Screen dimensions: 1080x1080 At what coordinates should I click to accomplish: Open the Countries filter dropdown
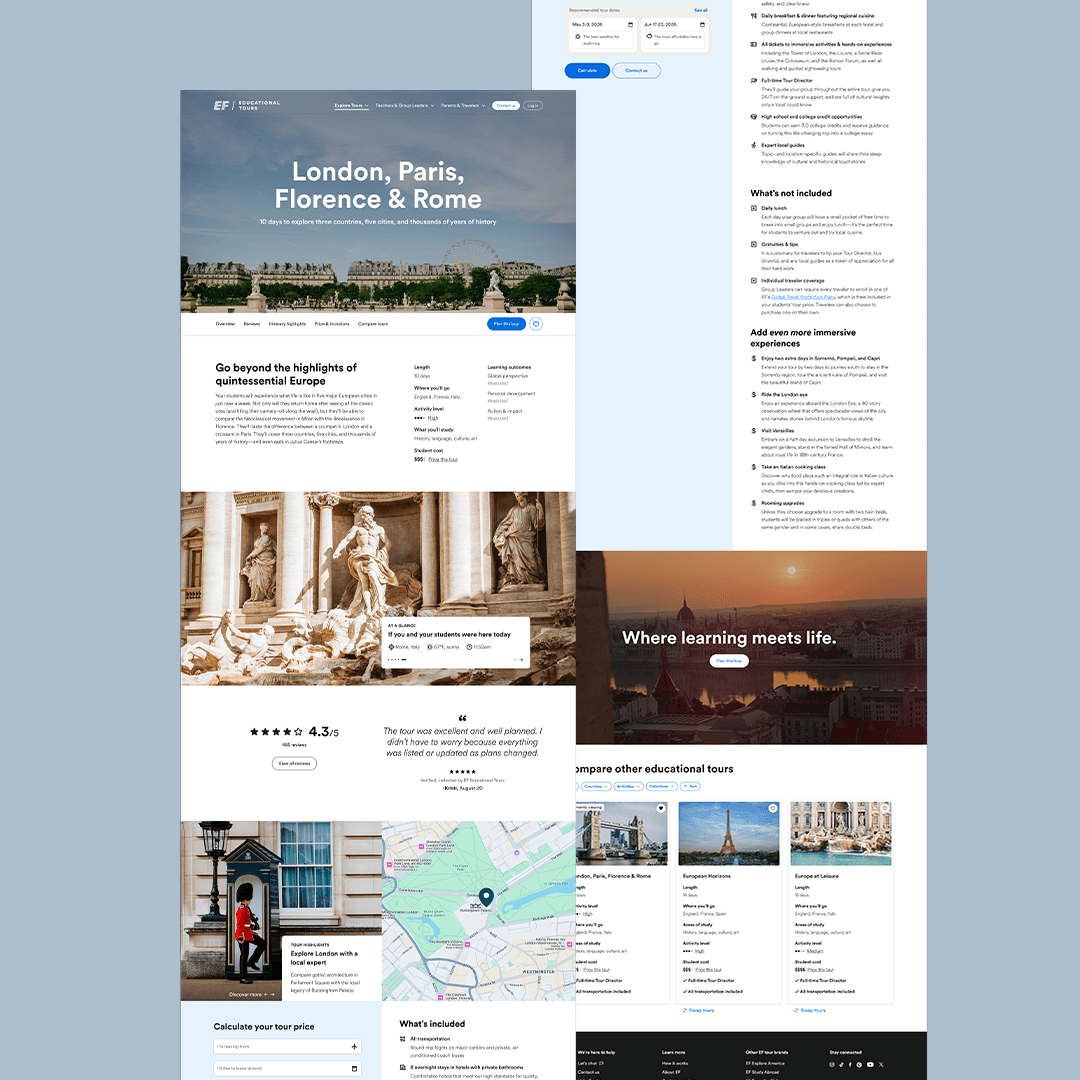[596, 786]
